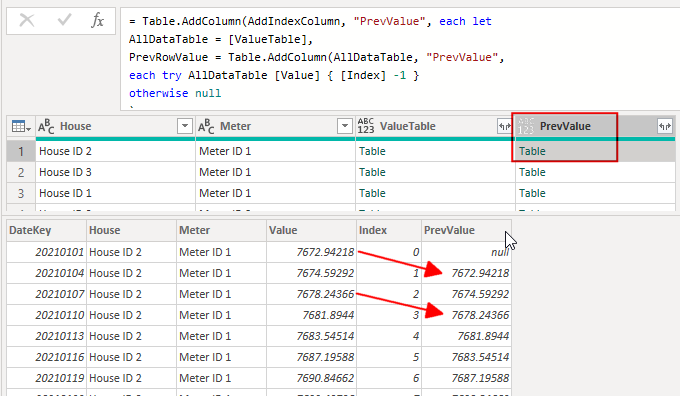Click the ABC type icon of House column

pyautogui.click(x=46, y=126)
